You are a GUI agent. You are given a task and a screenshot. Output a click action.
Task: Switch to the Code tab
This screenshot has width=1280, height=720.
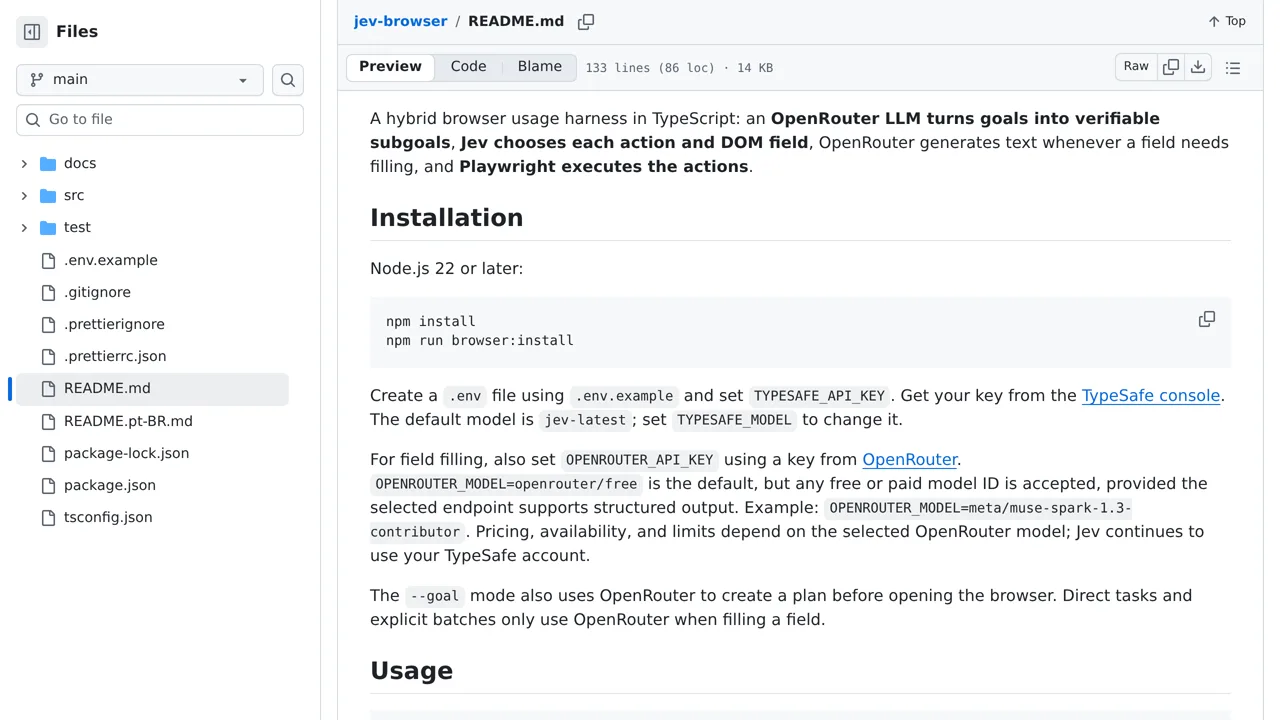(x=468, y=67)
